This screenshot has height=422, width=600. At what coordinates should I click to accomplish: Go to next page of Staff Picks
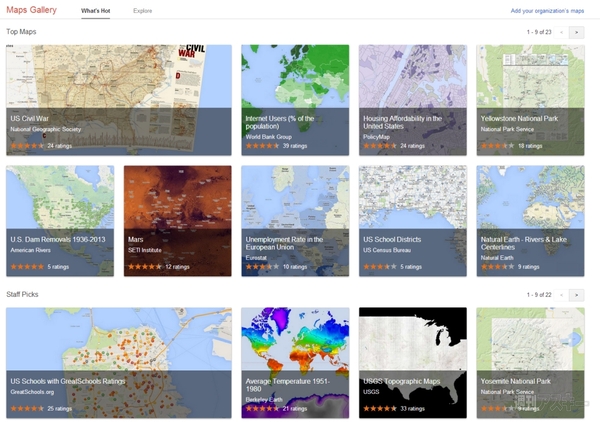[576, 295]
